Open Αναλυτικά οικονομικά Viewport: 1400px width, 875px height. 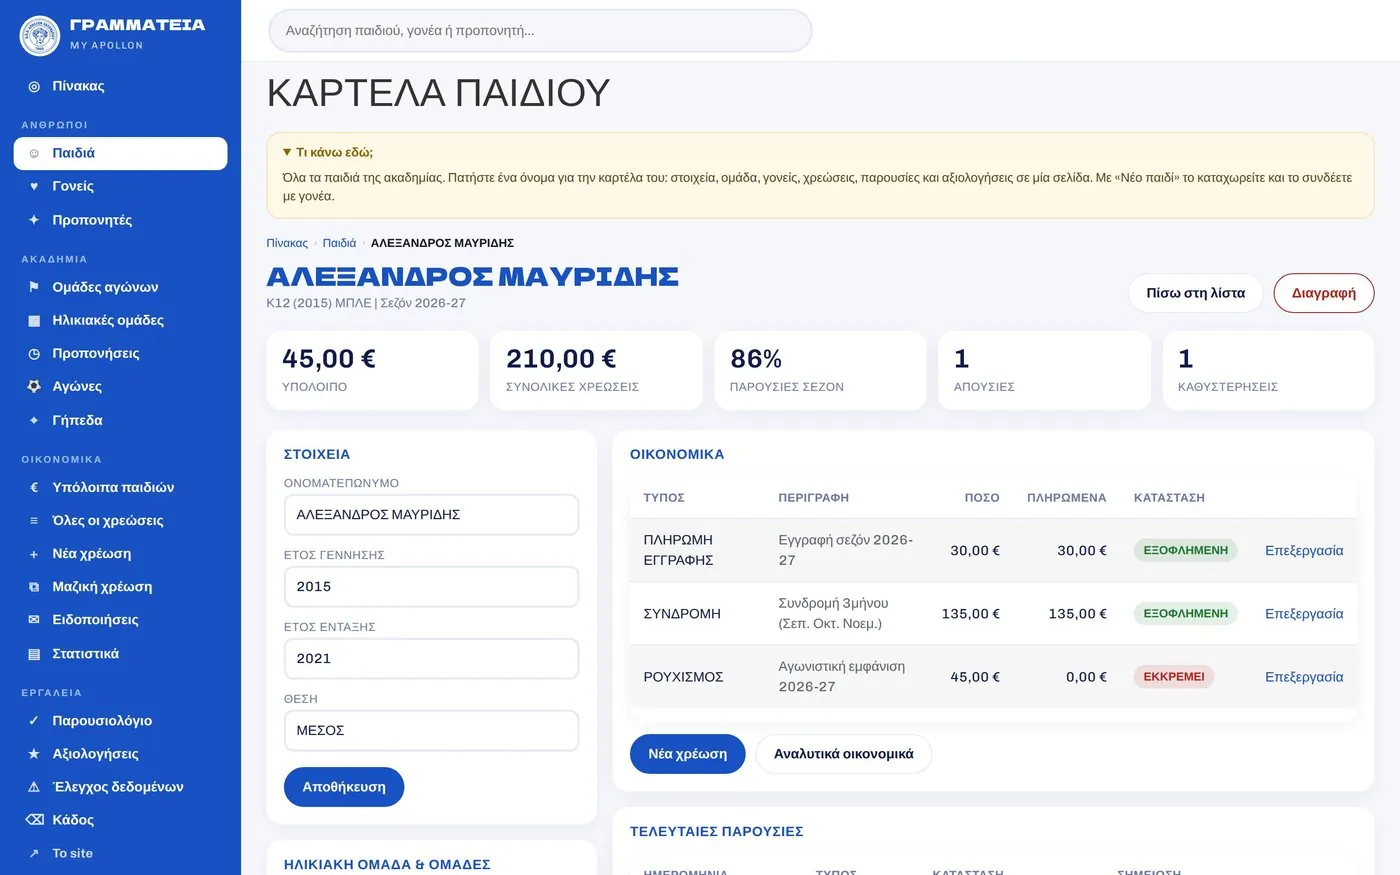point(843,754)
